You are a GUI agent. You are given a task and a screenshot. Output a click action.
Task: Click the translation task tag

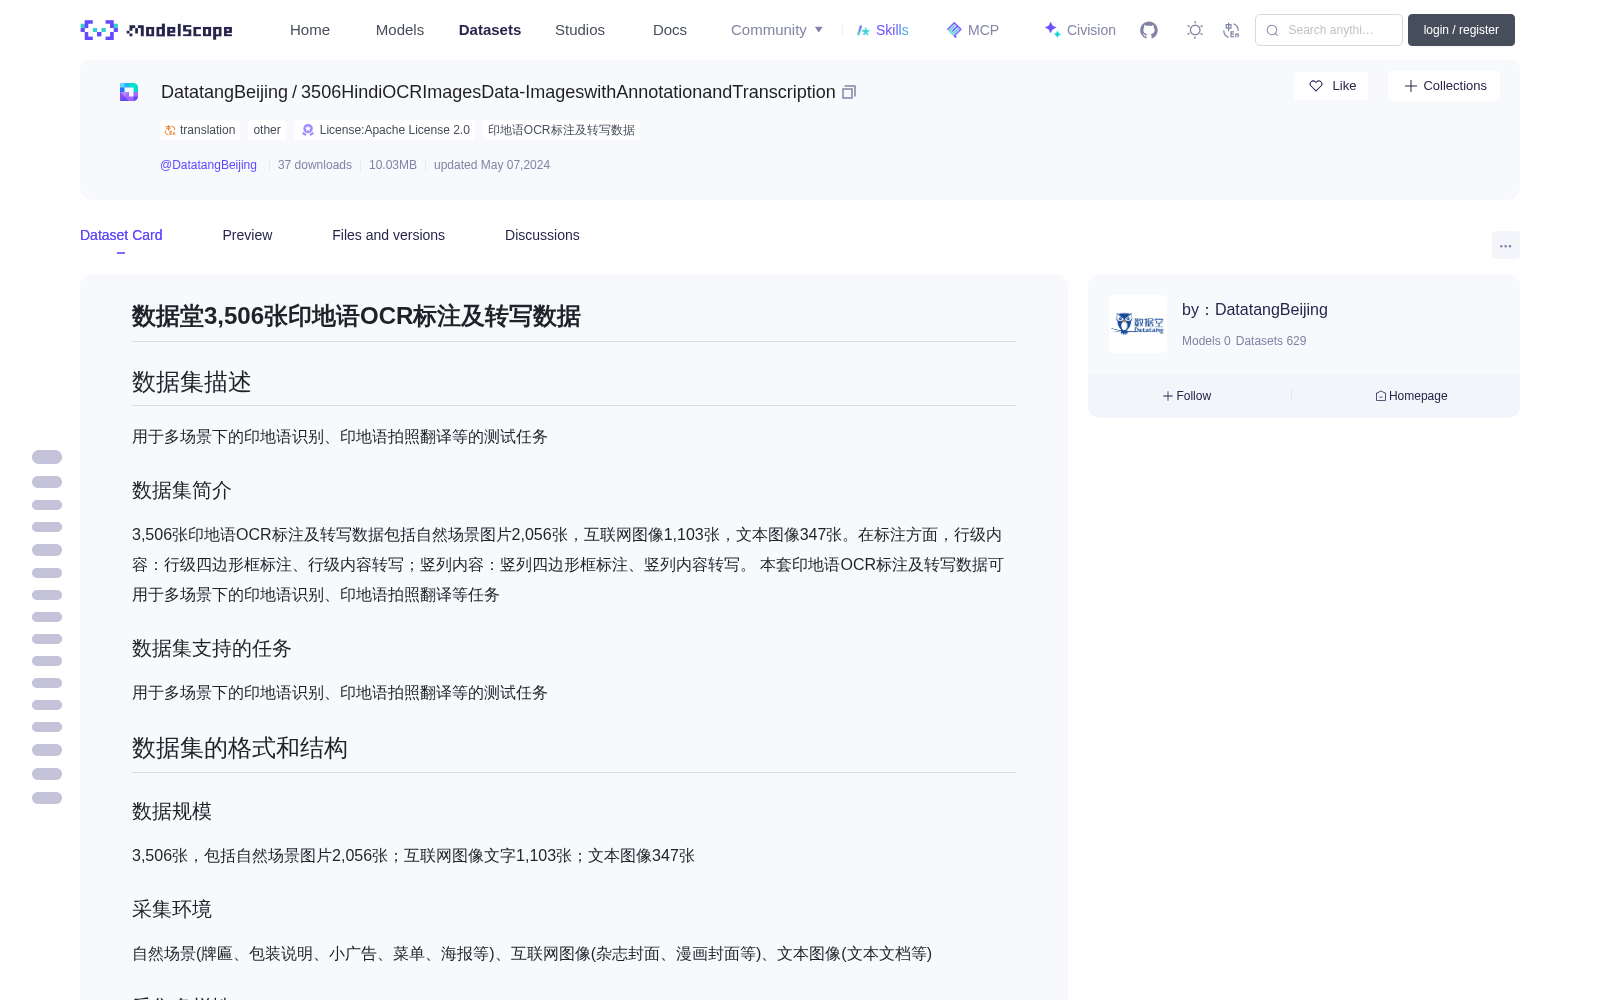pos(200,130)
